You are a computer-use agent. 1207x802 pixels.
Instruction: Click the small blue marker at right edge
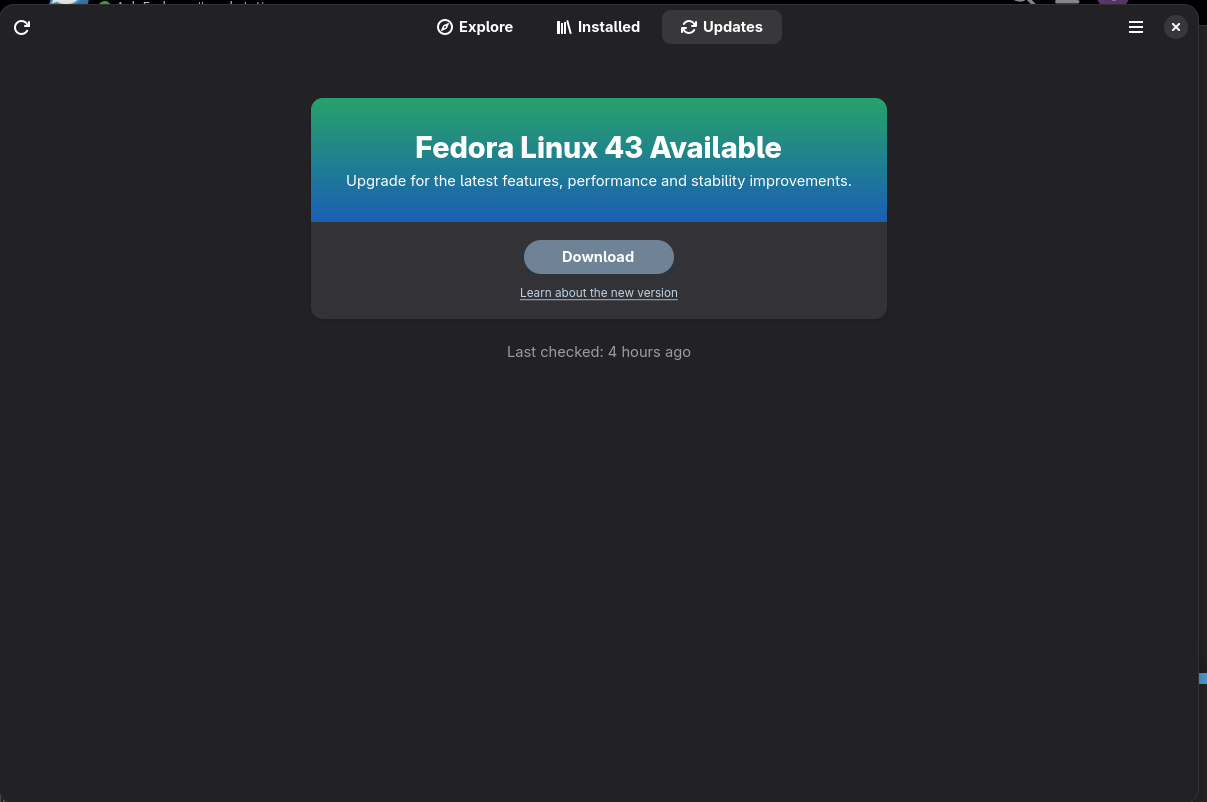click(1203, 678)
